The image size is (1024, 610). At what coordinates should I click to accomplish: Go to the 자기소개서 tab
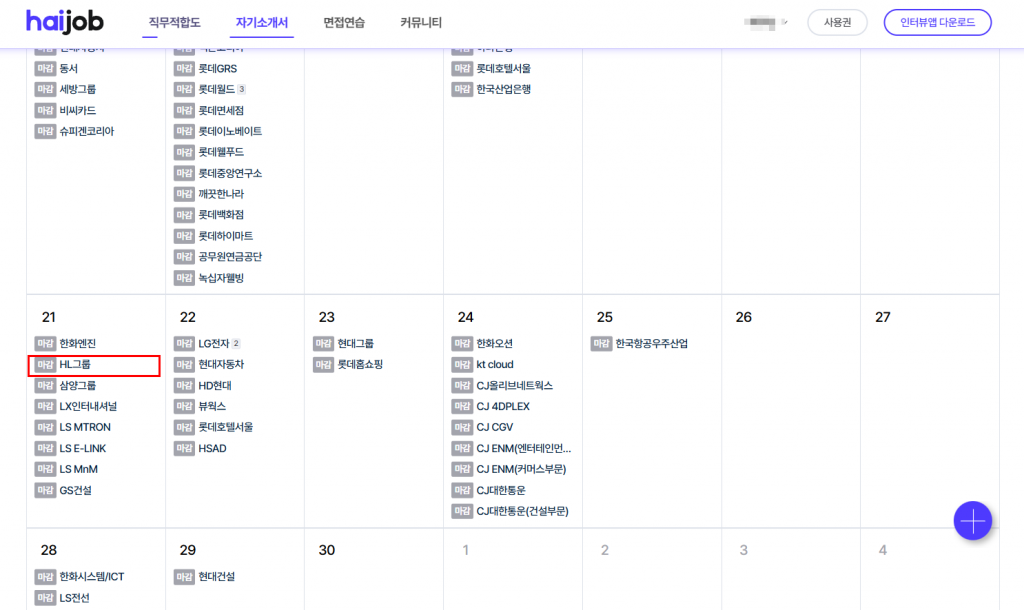(x=262, y=22)
